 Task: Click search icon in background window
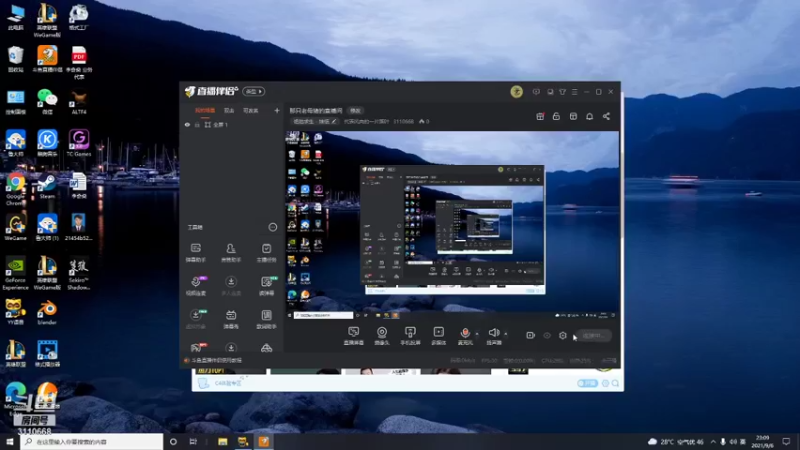click(615, 383)
